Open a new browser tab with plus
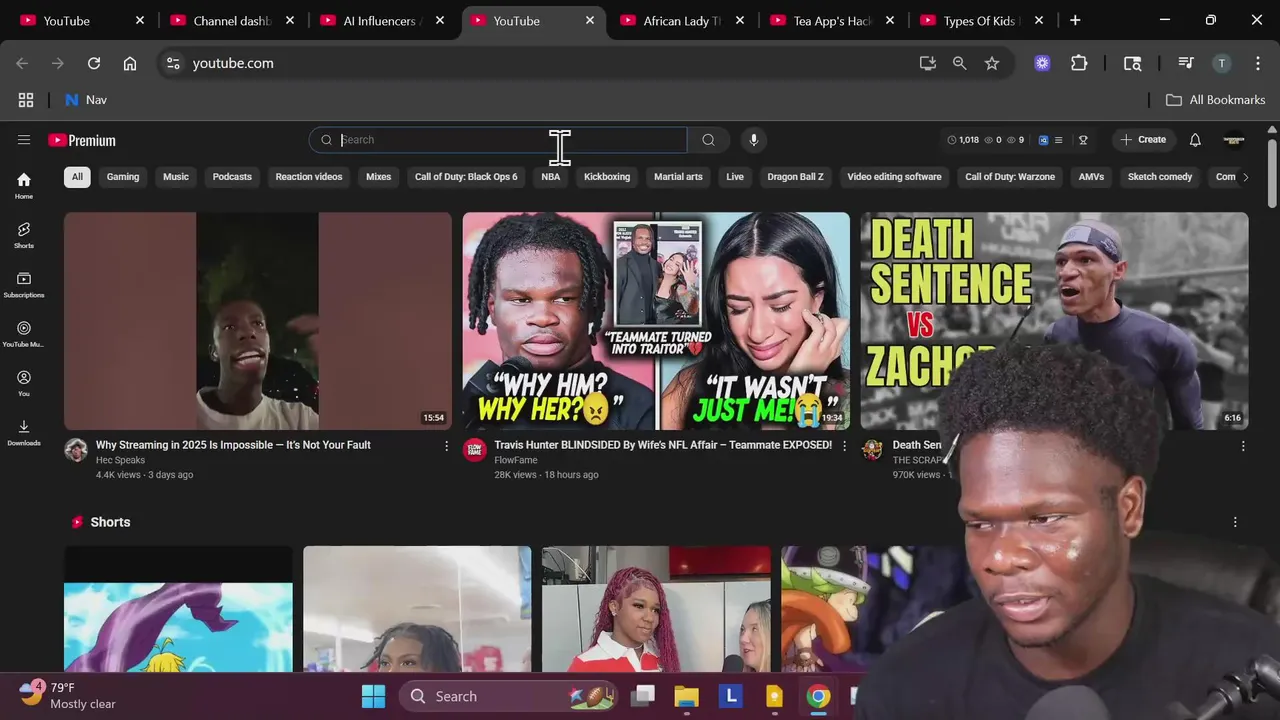 pos(1075,21)
